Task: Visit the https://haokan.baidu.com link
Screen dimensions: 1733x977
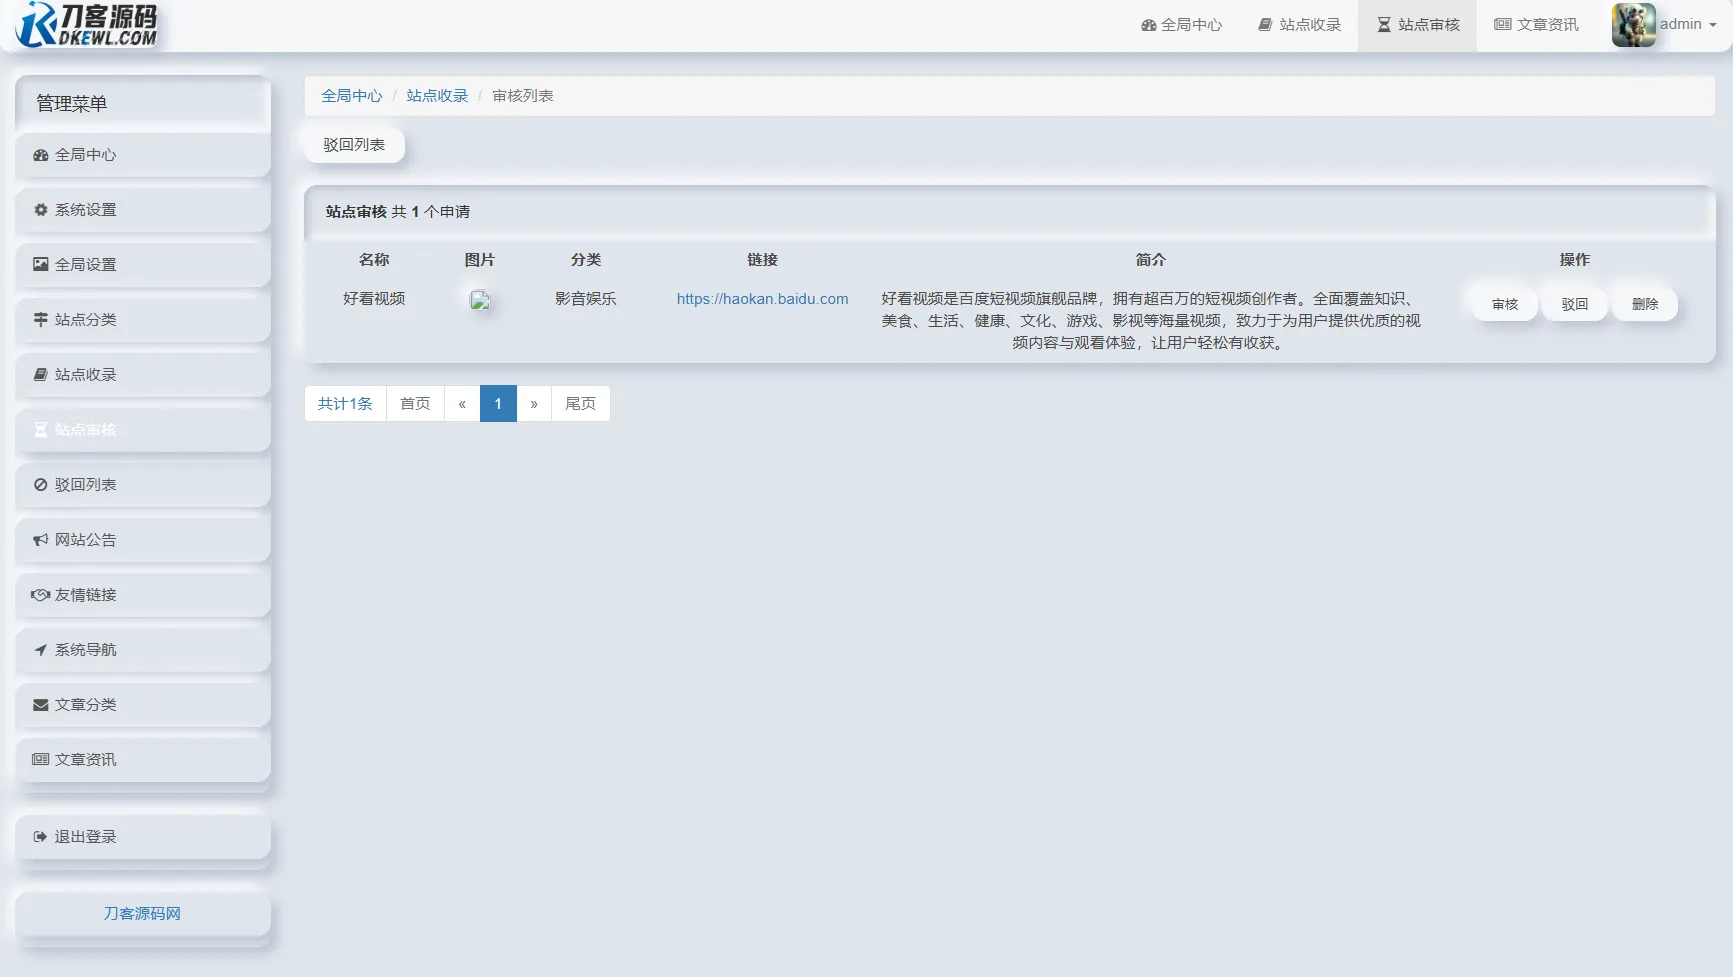Action: click(x=762, y=298)
